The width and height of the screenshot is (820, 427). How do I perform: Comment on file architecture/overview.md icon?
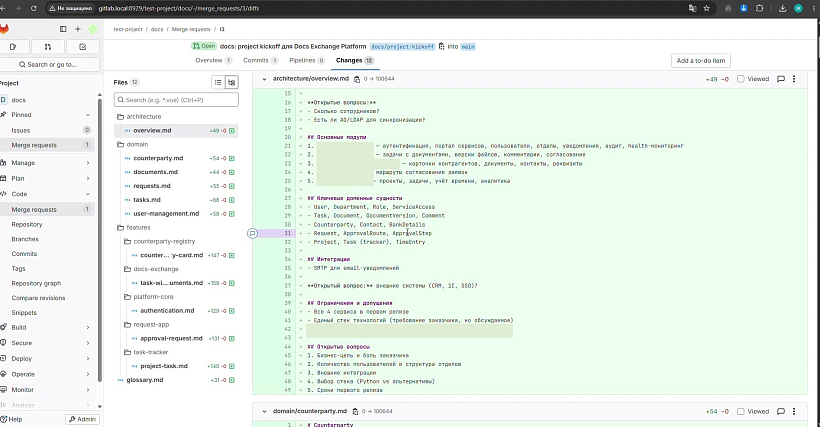[781, 79]
